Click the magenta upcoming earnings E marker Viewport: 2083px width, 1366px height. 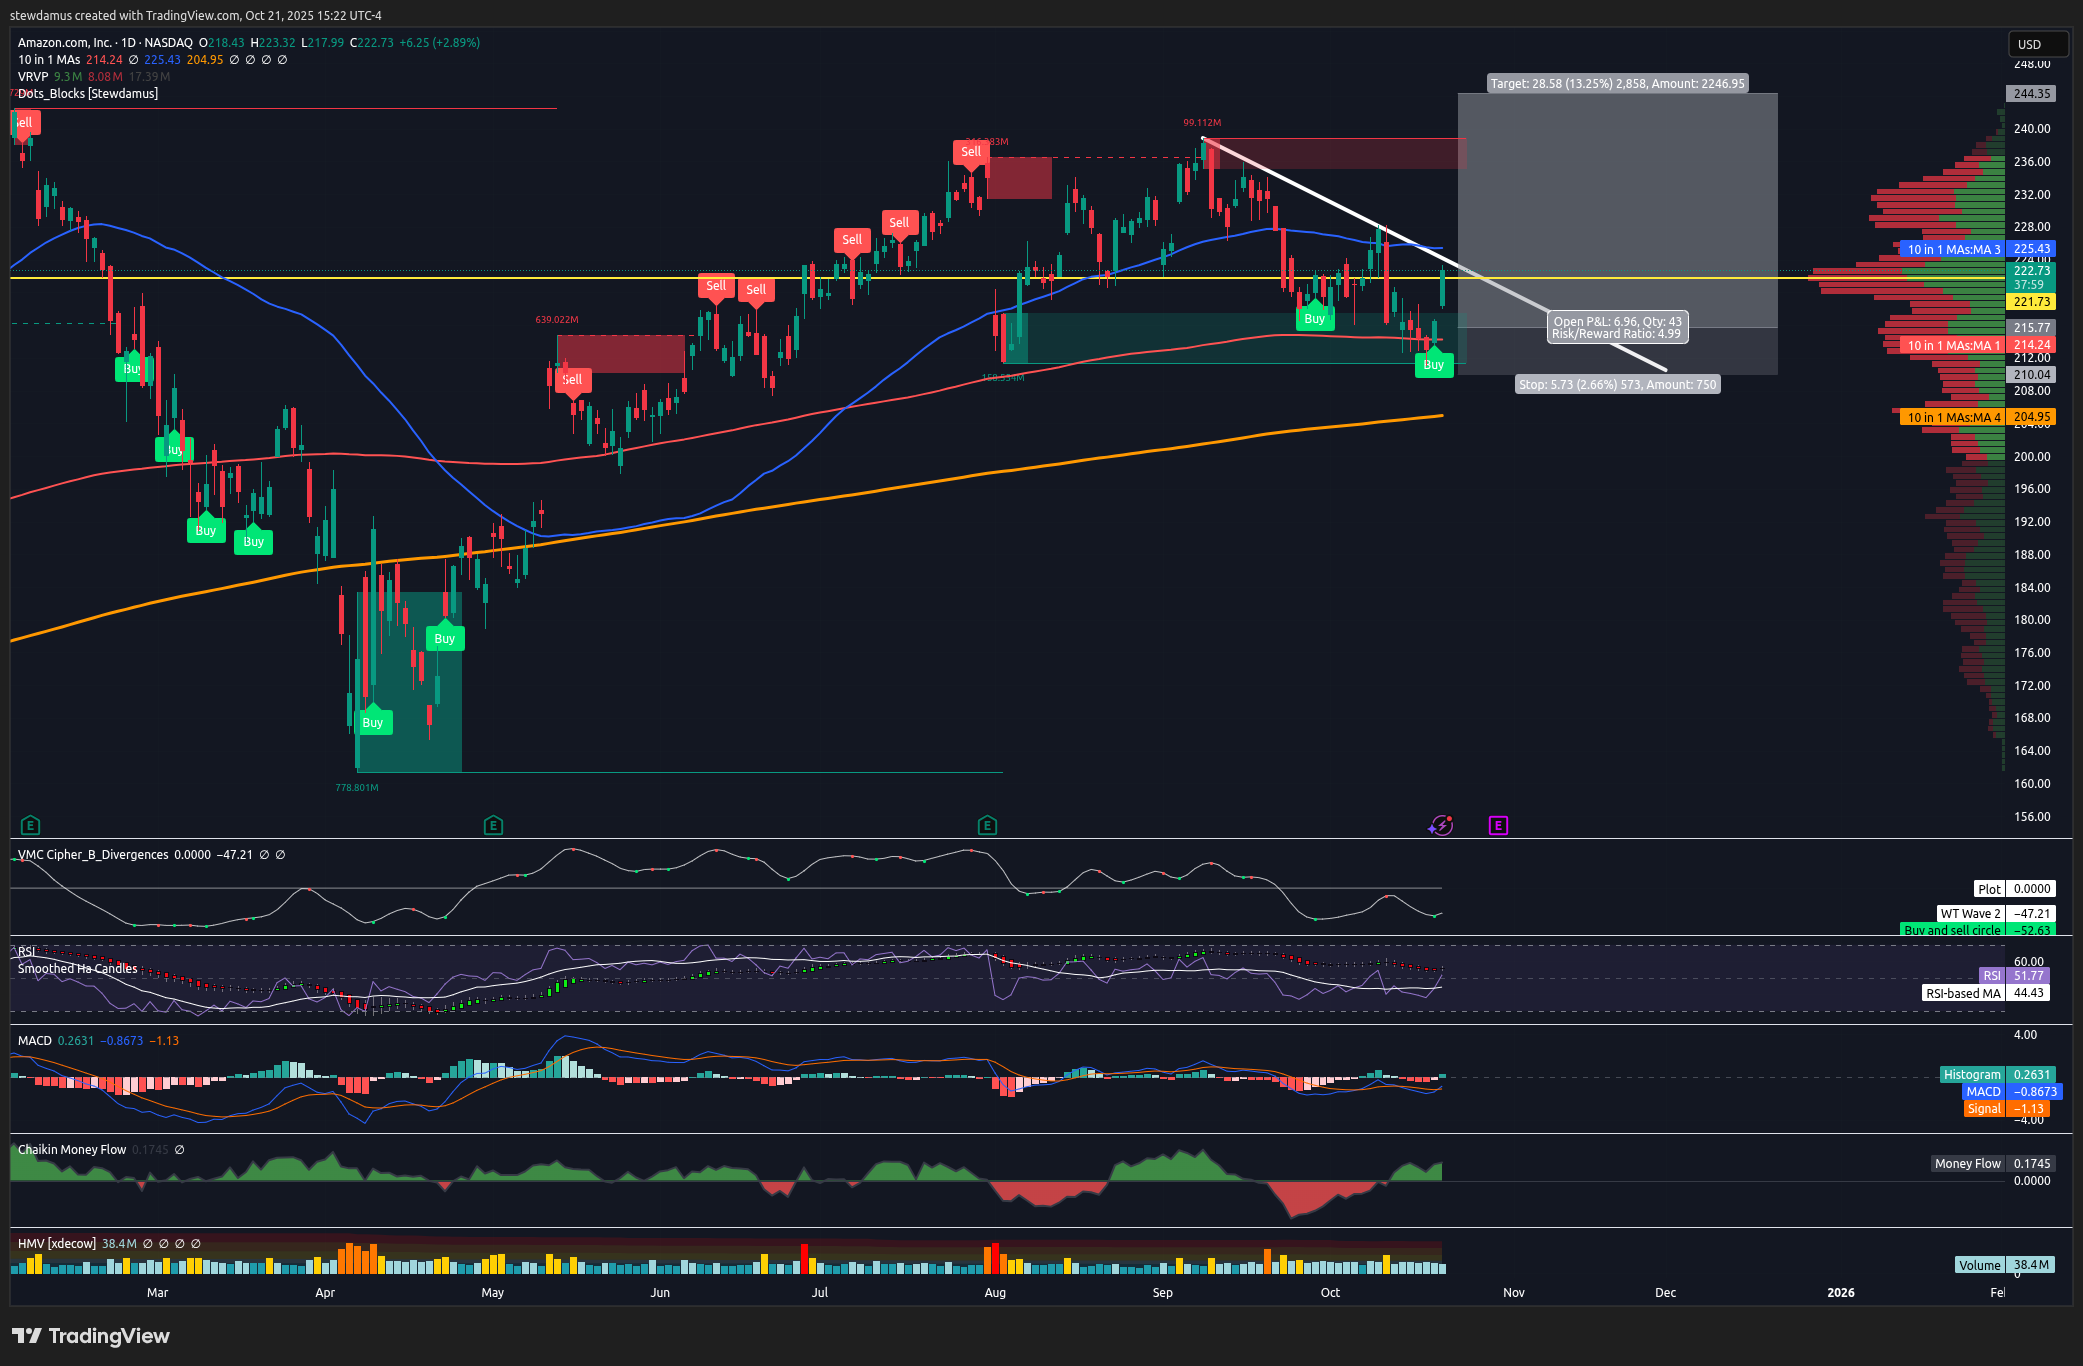pyautogui.click(x=1497, y=825)
